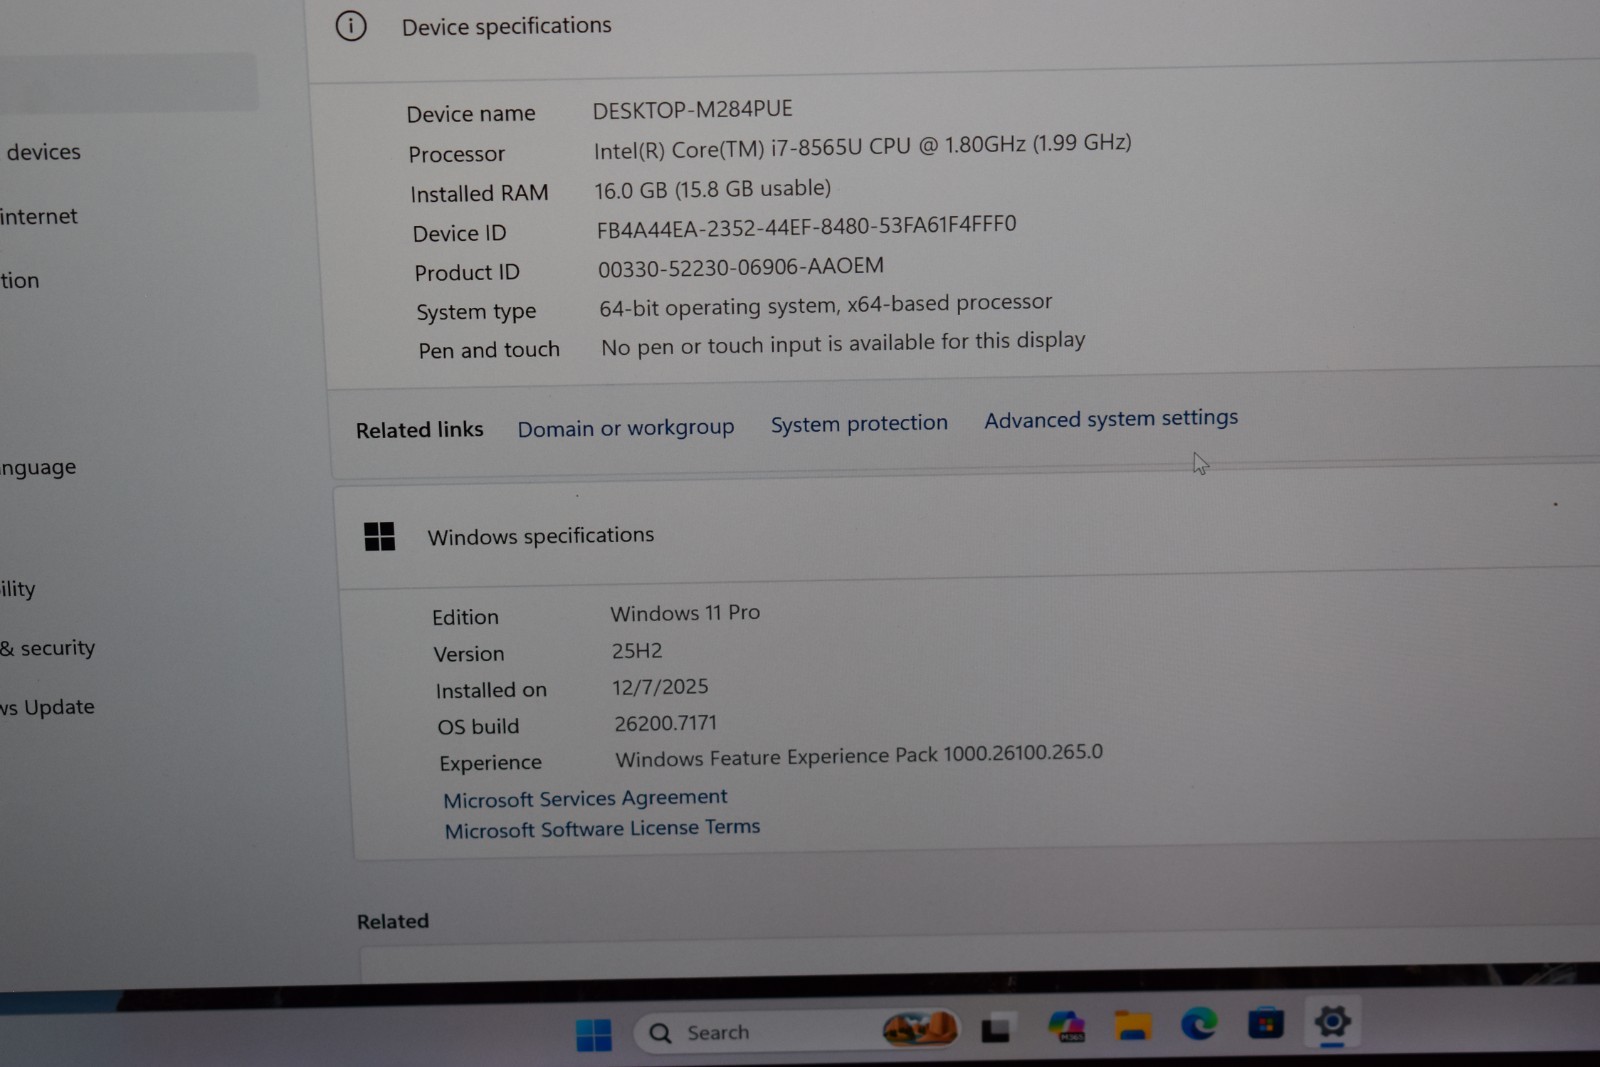1600x1067 pixels.
Task: Click the installed on date 12/7/2025
Action: [x=660, y=687]
